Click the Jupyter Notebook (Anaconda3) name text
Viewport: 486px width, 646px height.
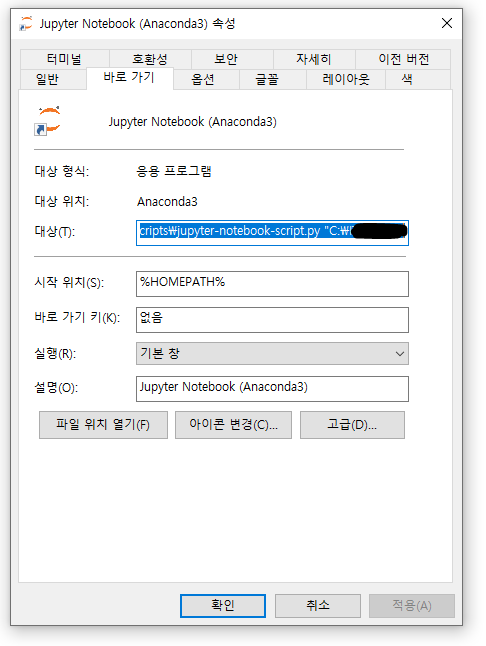pyautogui.click(x=193, y=122)
